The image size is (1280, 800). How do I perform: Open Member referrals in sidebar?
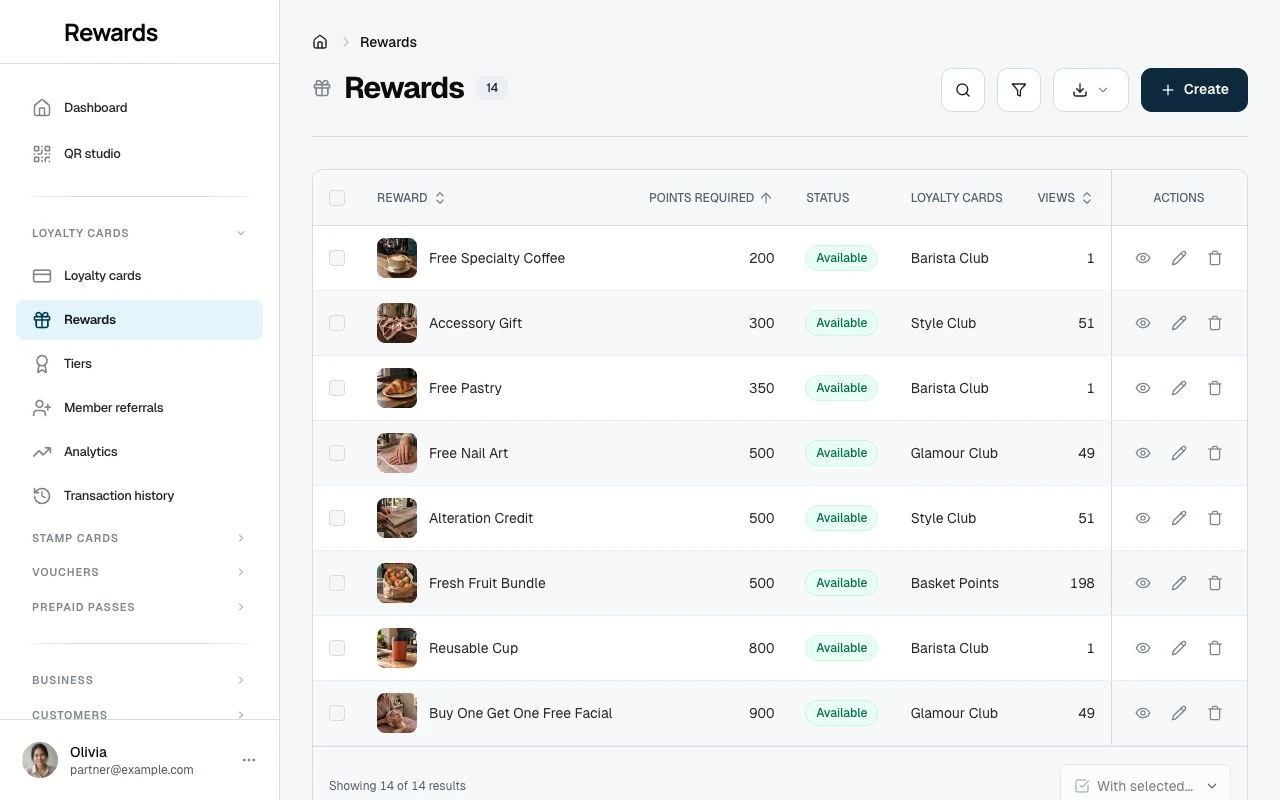tap(139, 408)
